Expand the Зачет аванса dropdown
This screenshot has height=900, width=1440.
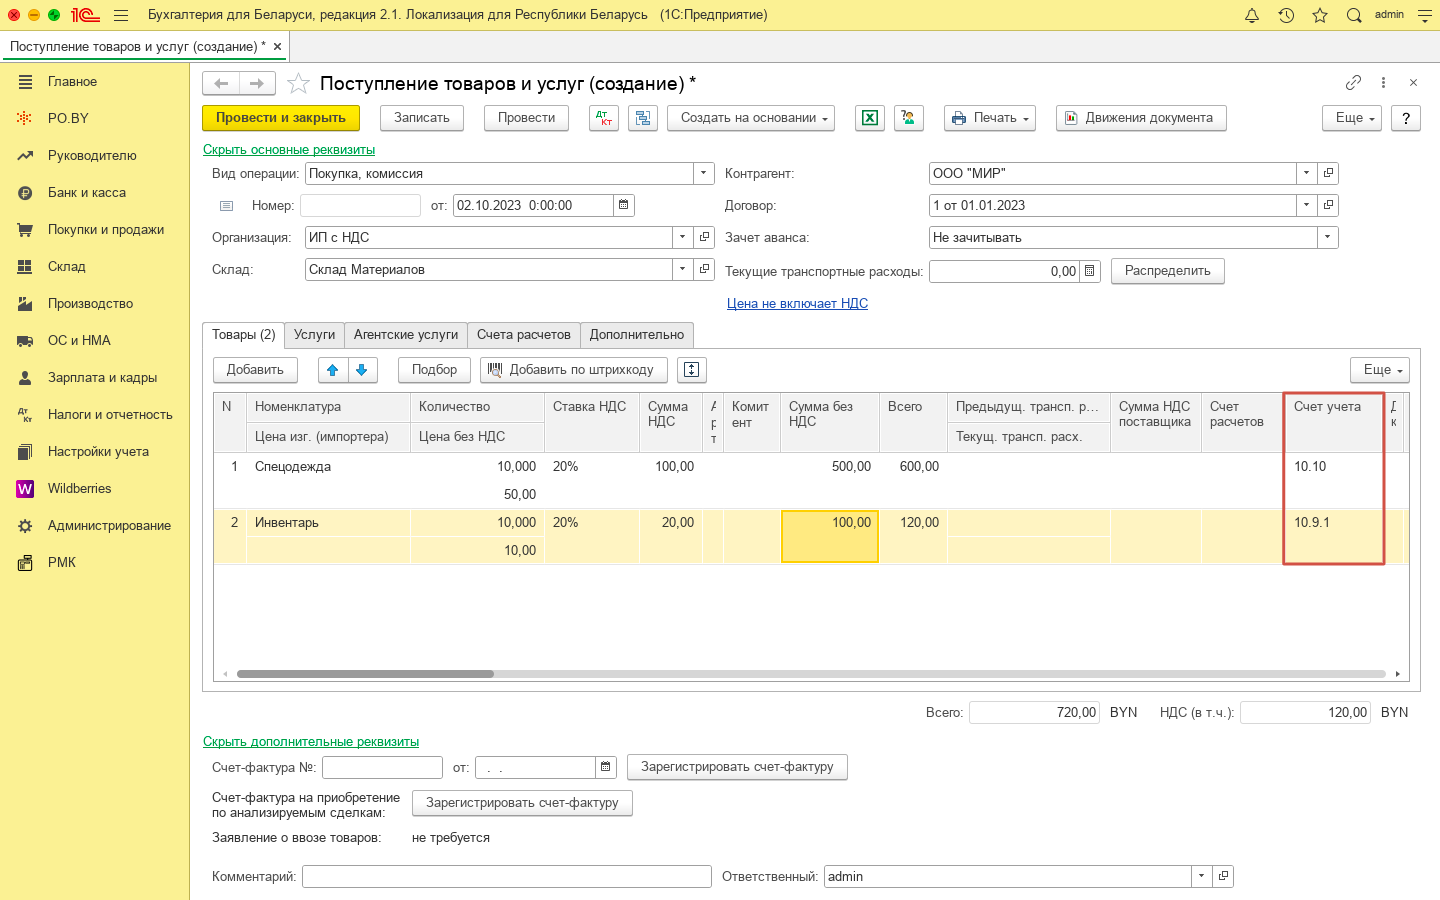click(1328, 237)
